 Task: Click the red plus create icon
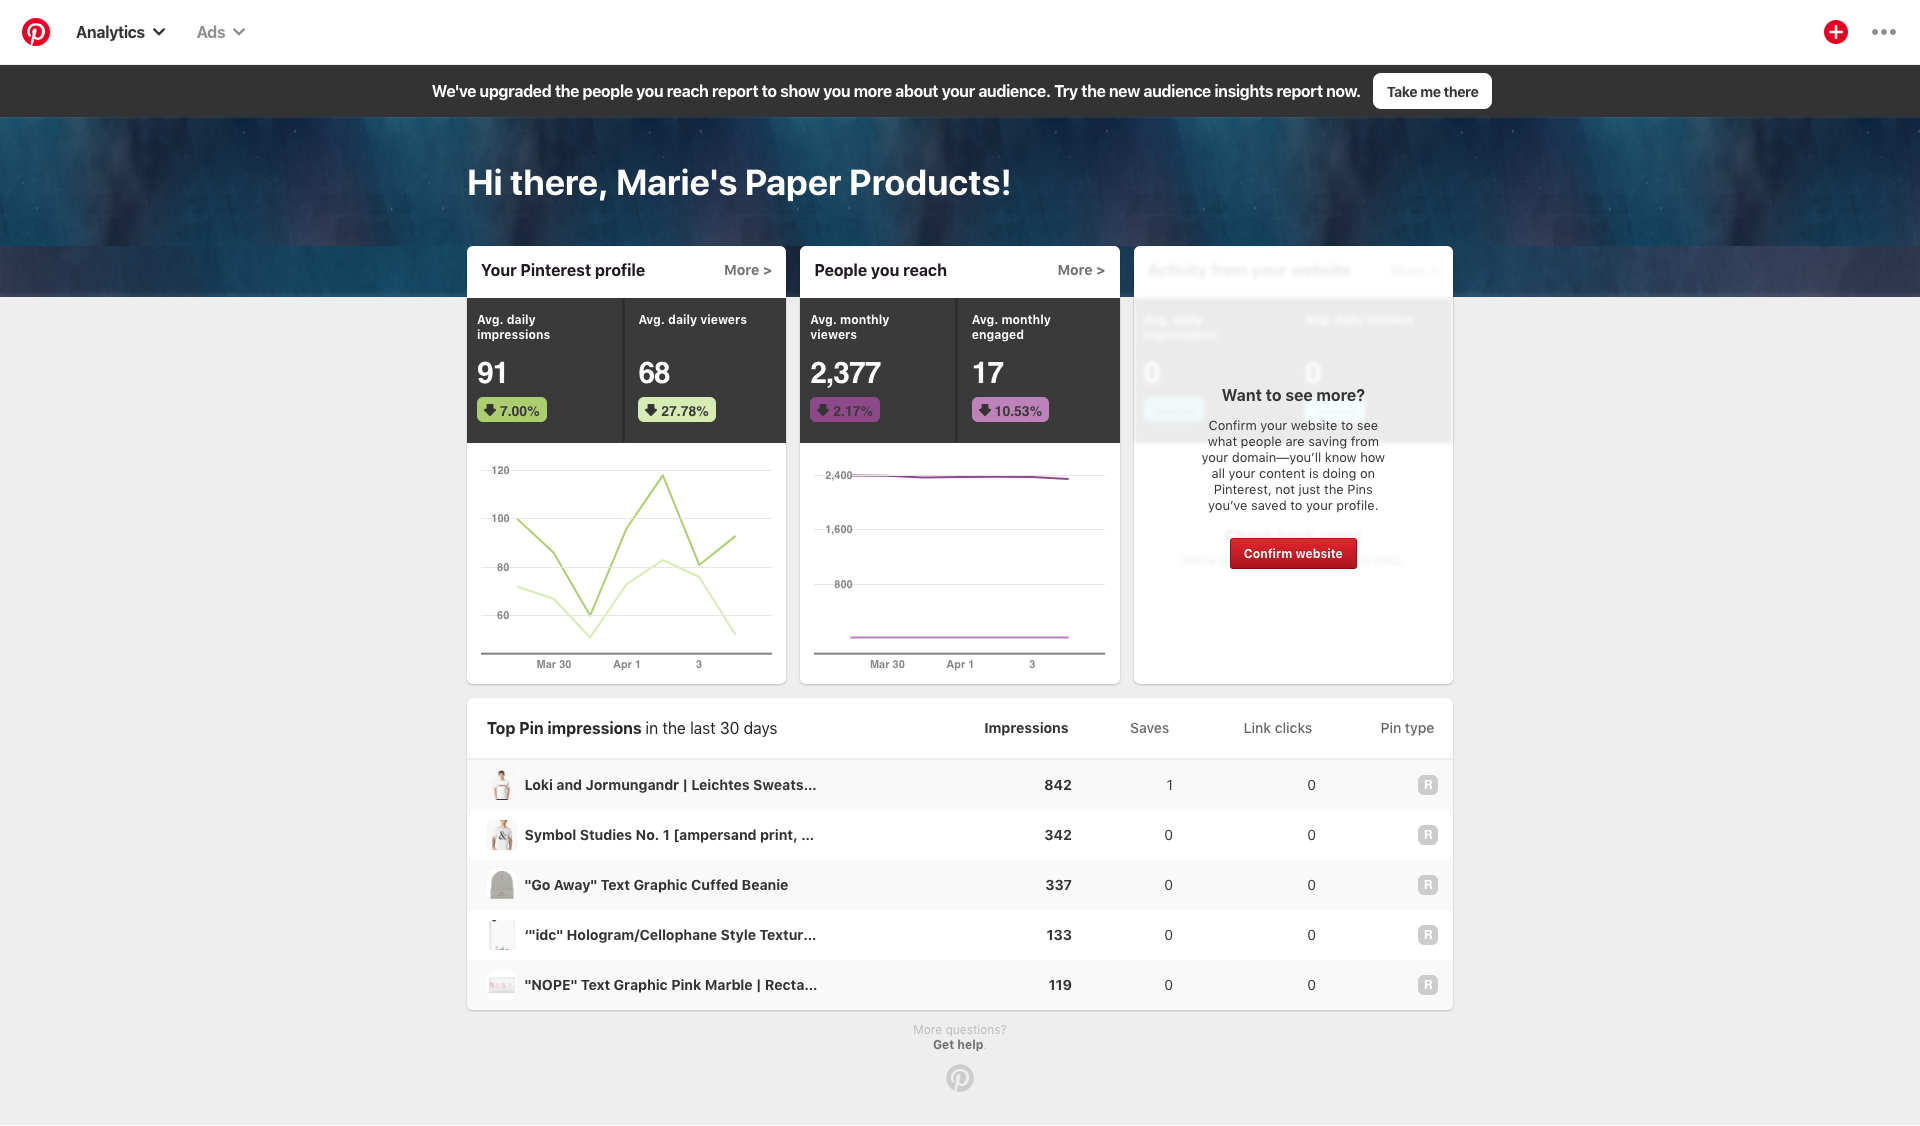(x=1835, y=32)
